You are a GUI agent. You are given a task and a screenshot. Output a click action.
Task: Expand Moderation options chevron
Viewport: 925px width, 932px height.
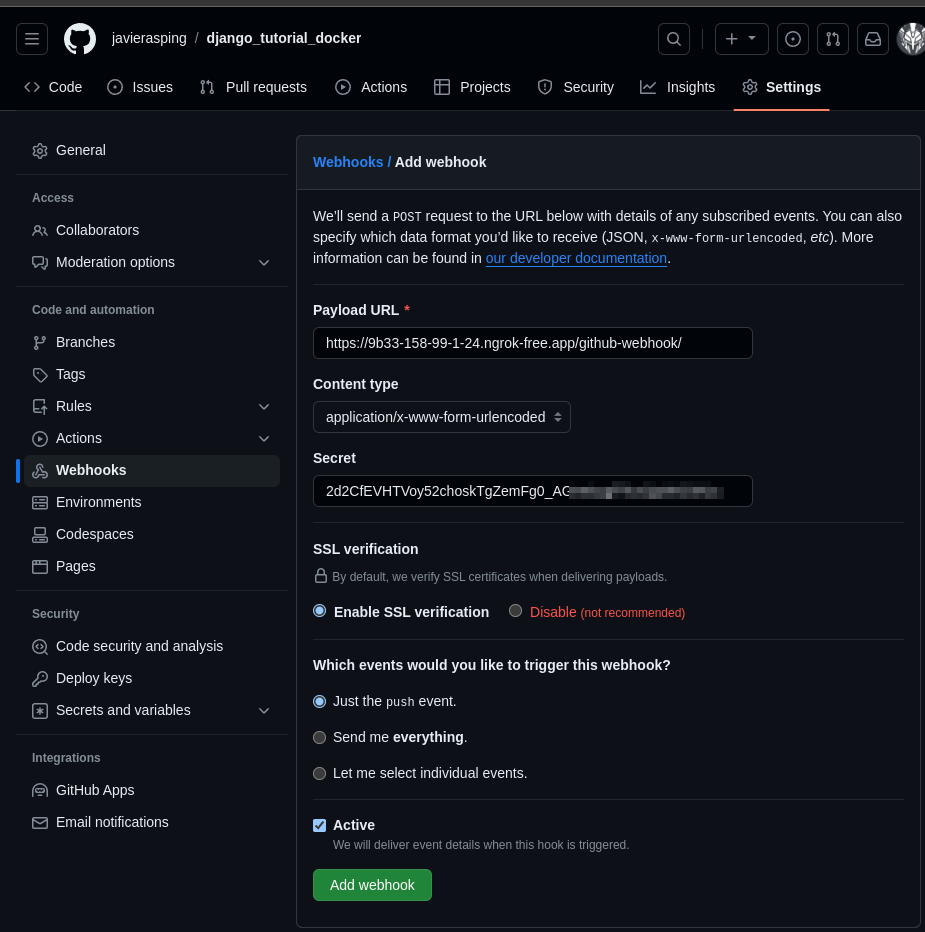[x=264, y=263]
